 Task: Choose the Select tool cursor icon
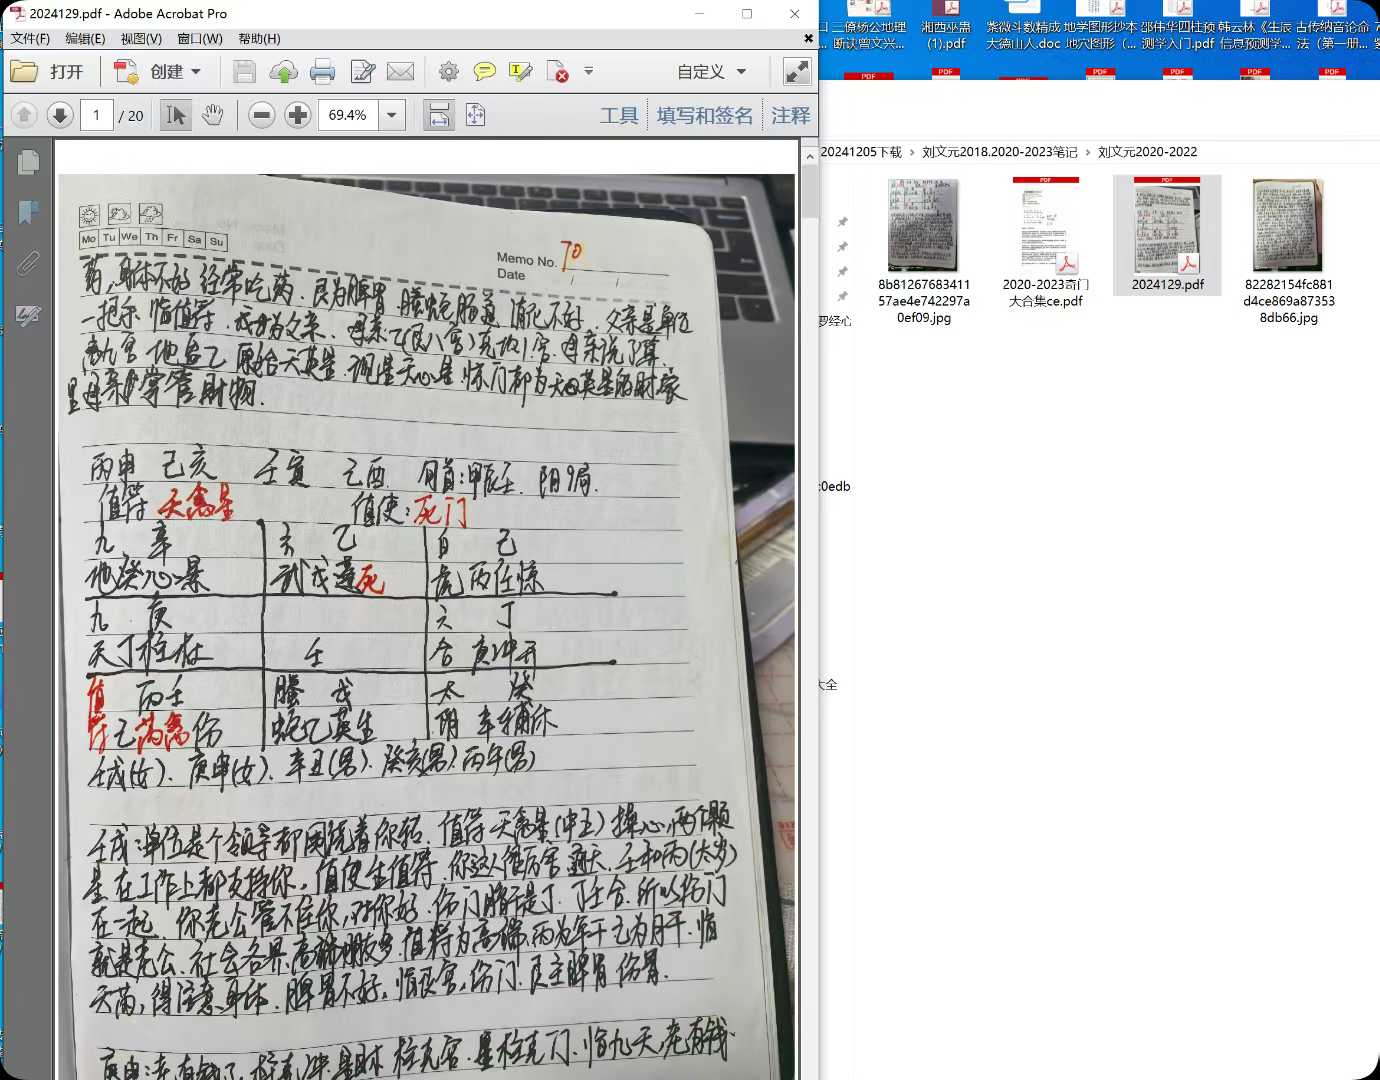(175, 115)
